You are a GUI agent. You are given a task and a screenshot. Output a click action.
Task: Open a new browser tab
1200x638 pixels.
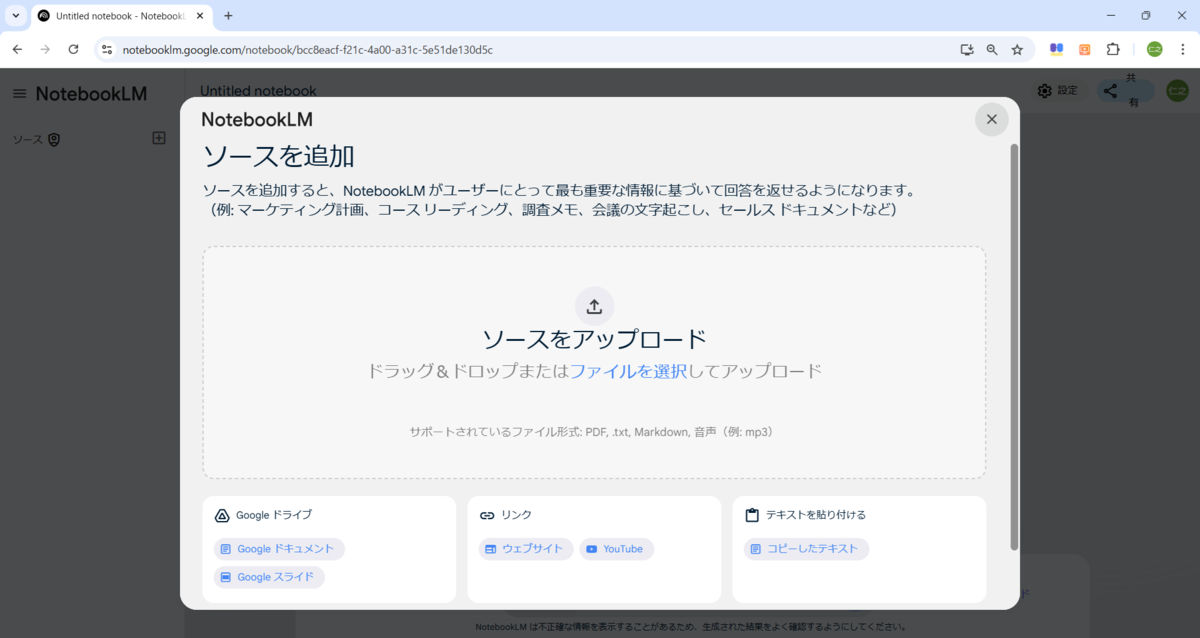coord(228,16)
